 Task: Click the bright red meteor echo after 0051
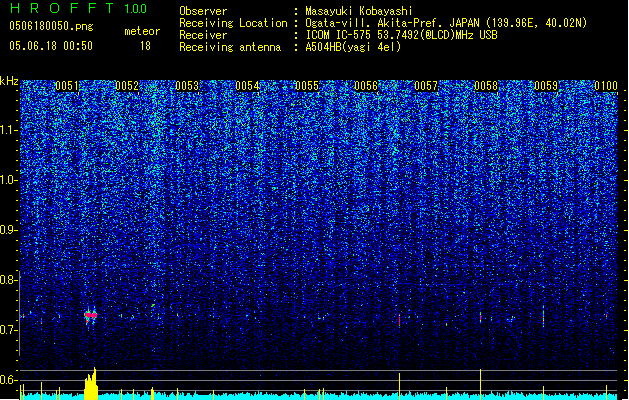tap(91, 316)
